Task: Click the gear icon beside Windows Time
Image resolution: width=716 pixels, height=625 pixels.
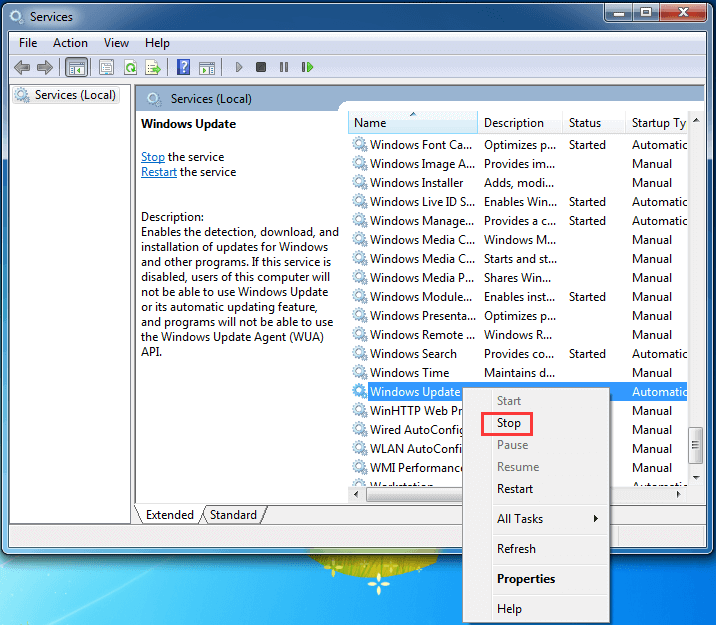Action: [x=360, y=373]
